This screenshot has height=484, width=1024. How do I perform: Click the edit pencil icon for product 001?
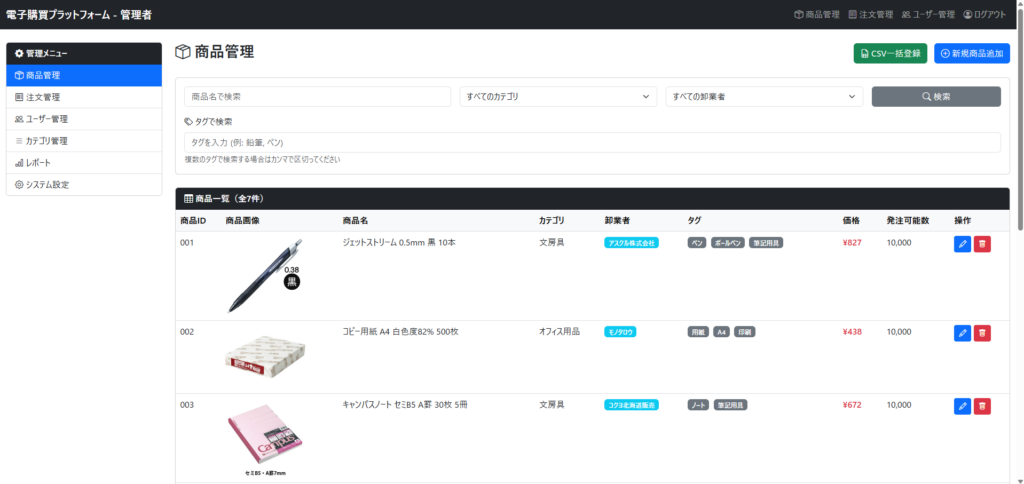962,244
